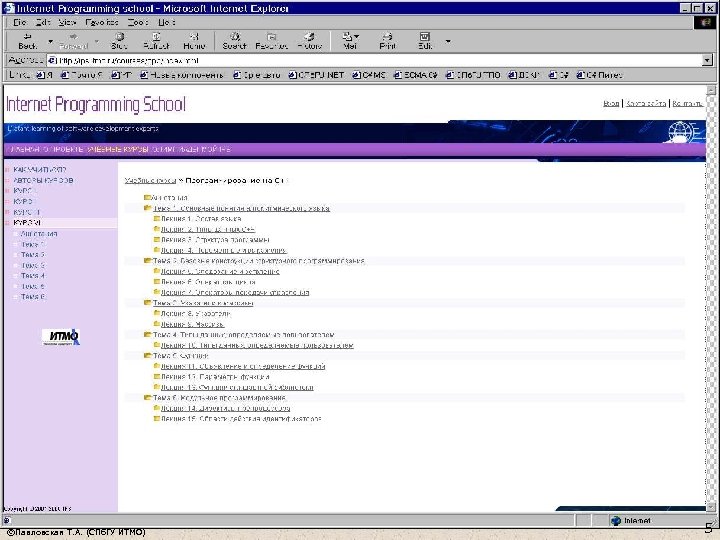Image resolution: width=720 pixels, height=540 pixels.
Task: Collapse the Тема 3 folder in course tree
Action: click(147, 303)
